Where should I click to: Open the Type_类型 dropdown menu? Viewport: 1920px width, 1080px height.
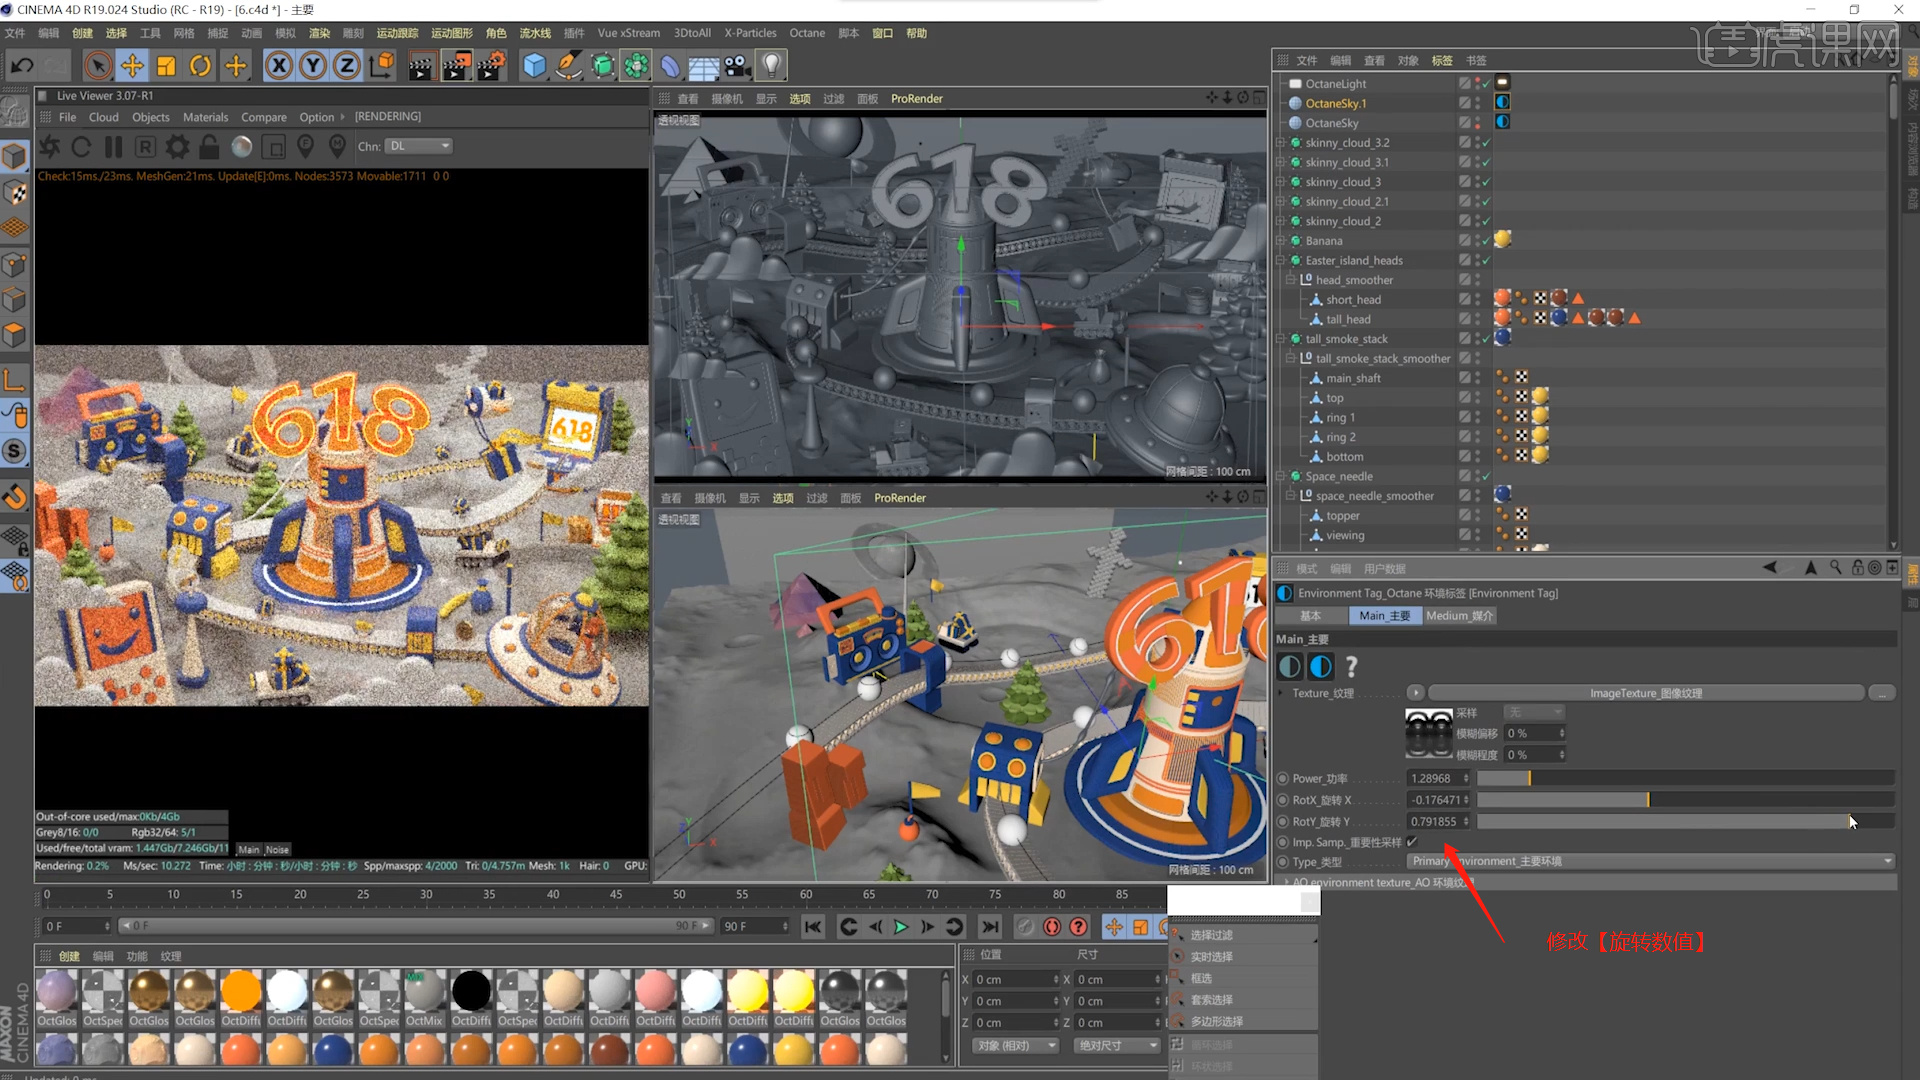click(1652, 861)
